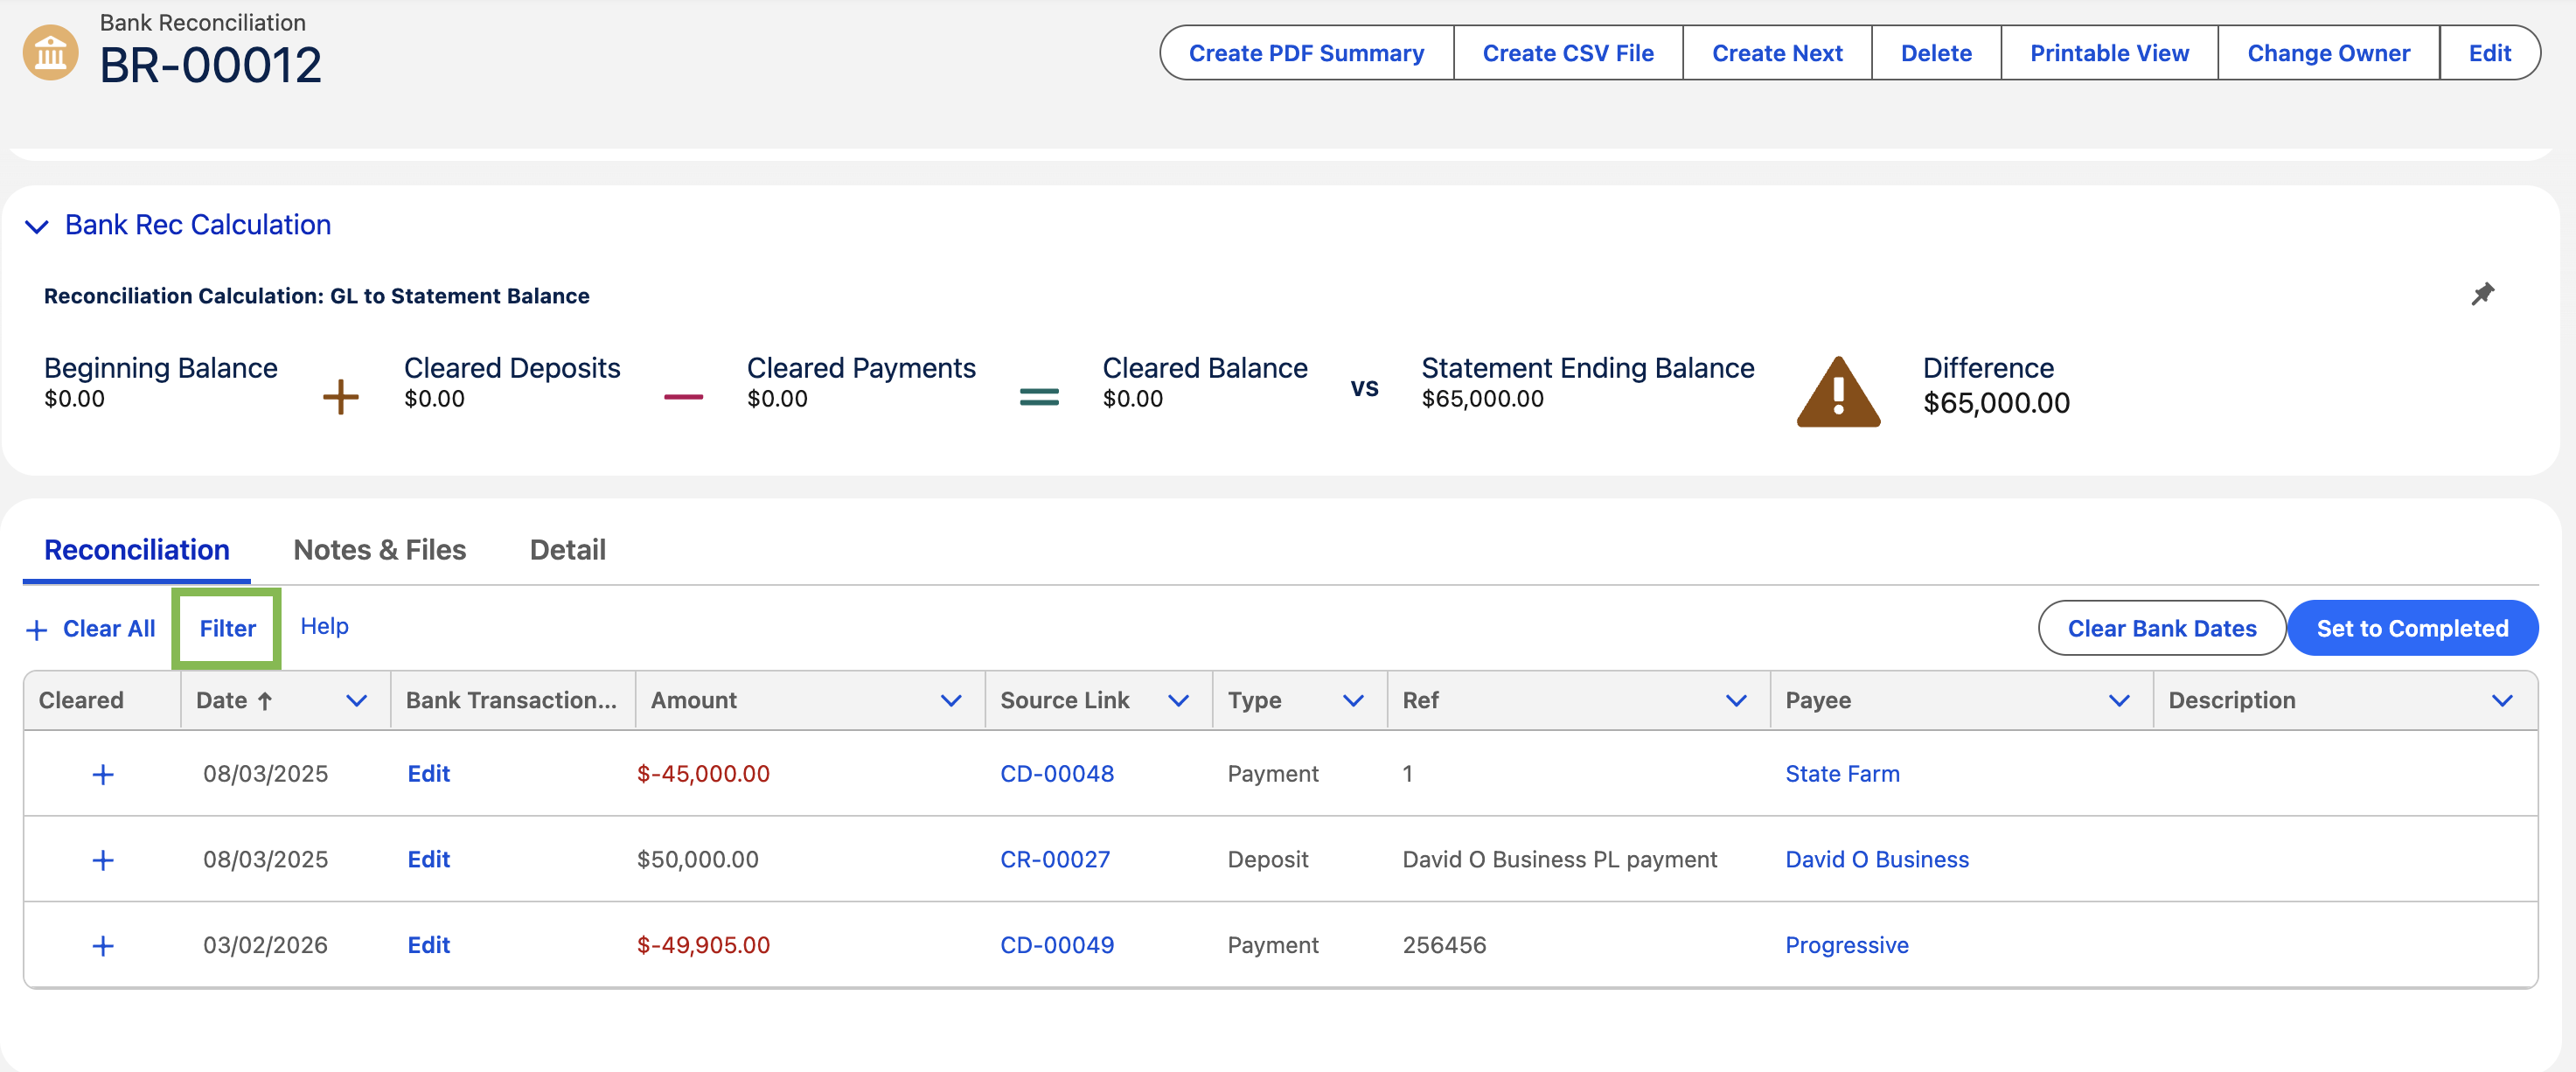The image size is (2576, 1072).
Task: Switch to the Detail tab
Action: tap(568, 550)
